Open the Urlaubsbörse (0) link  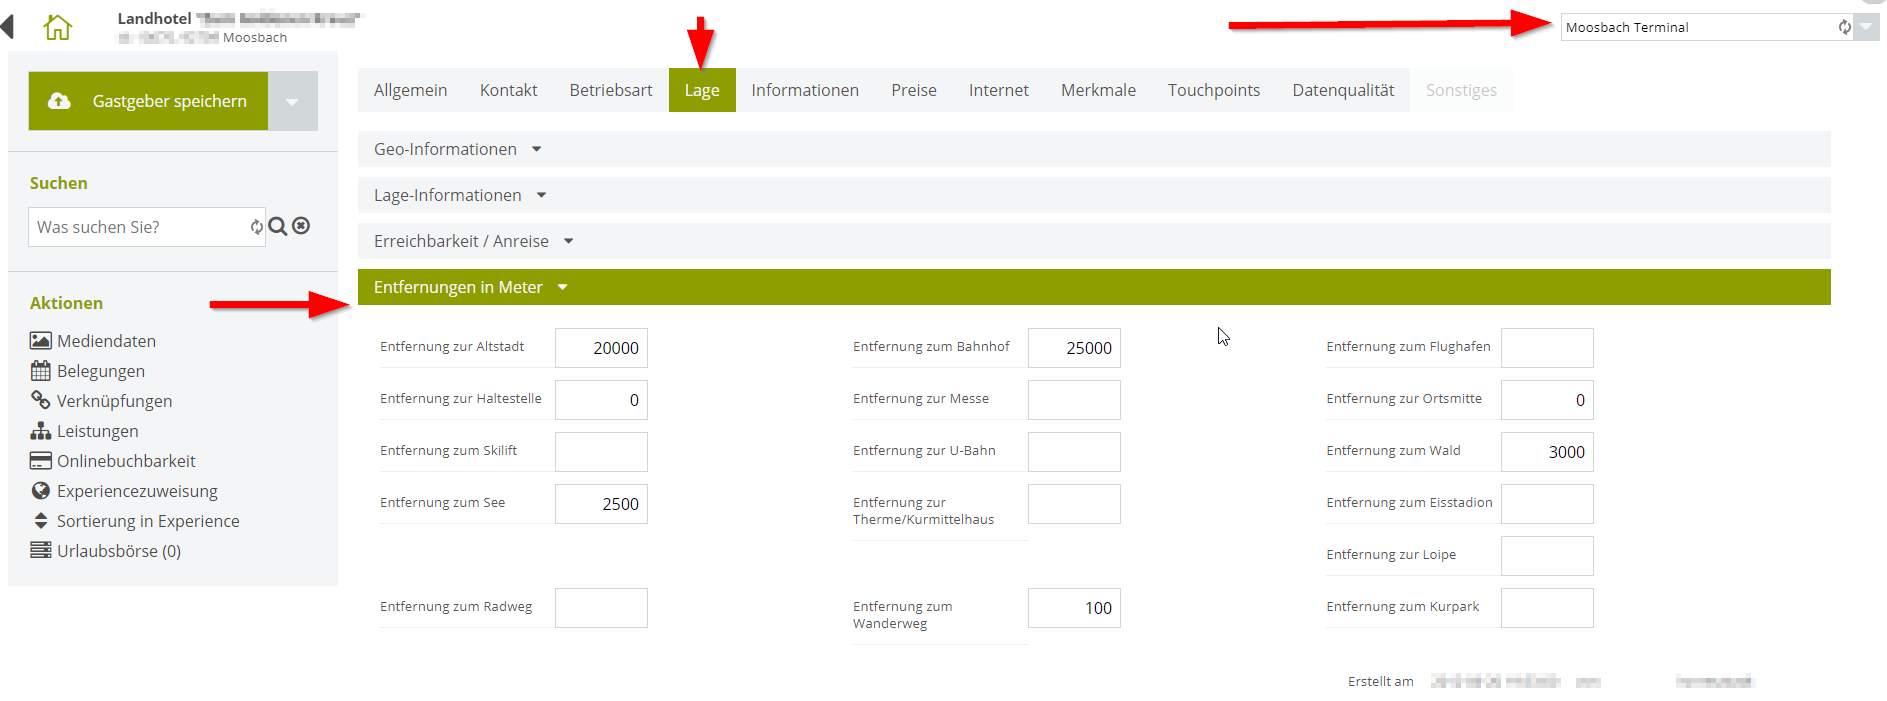[119, 551]
